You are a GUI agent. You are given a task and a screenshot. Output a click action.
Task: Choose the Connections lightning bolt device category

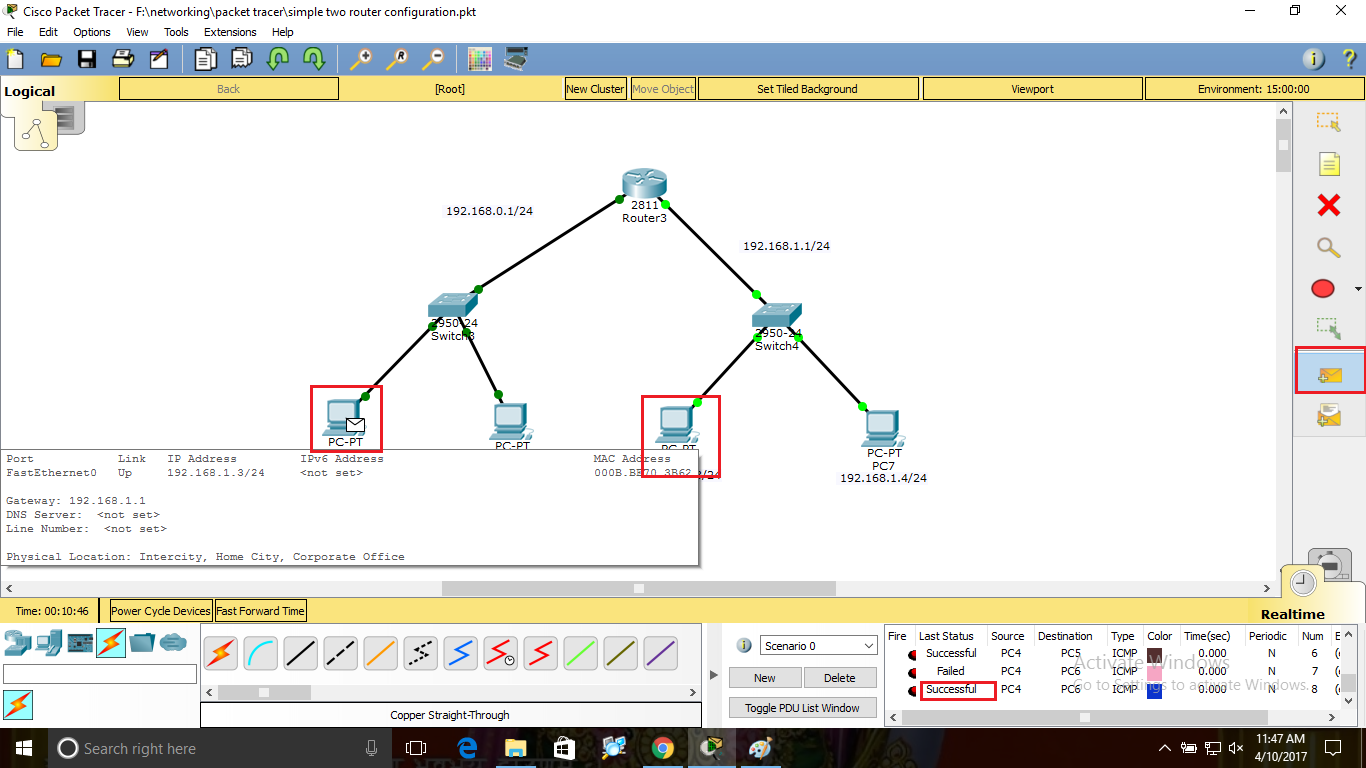[111, 641]
